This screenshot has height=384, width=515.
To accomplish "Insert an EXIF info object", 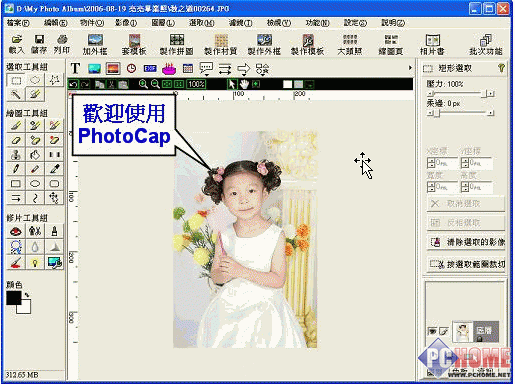I will [x=150, y=69].
